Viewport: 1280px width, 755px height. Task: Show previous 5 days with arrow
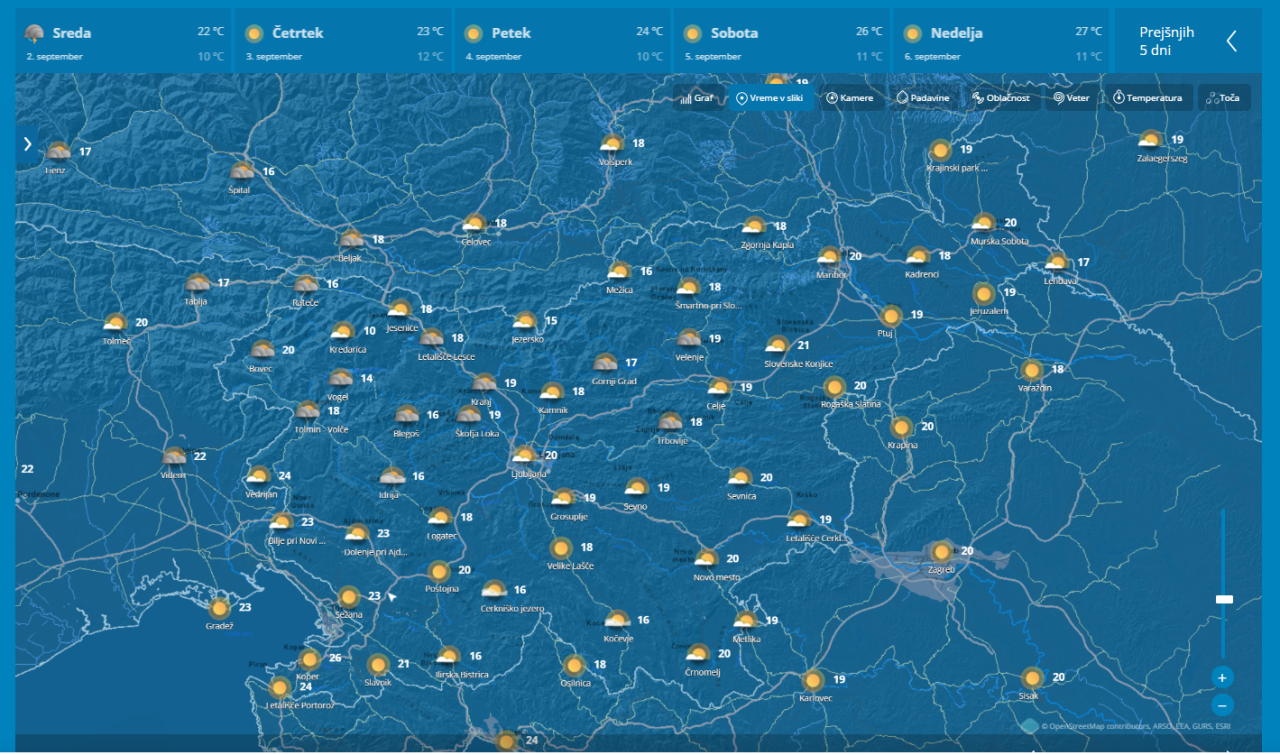(1231, 41)
